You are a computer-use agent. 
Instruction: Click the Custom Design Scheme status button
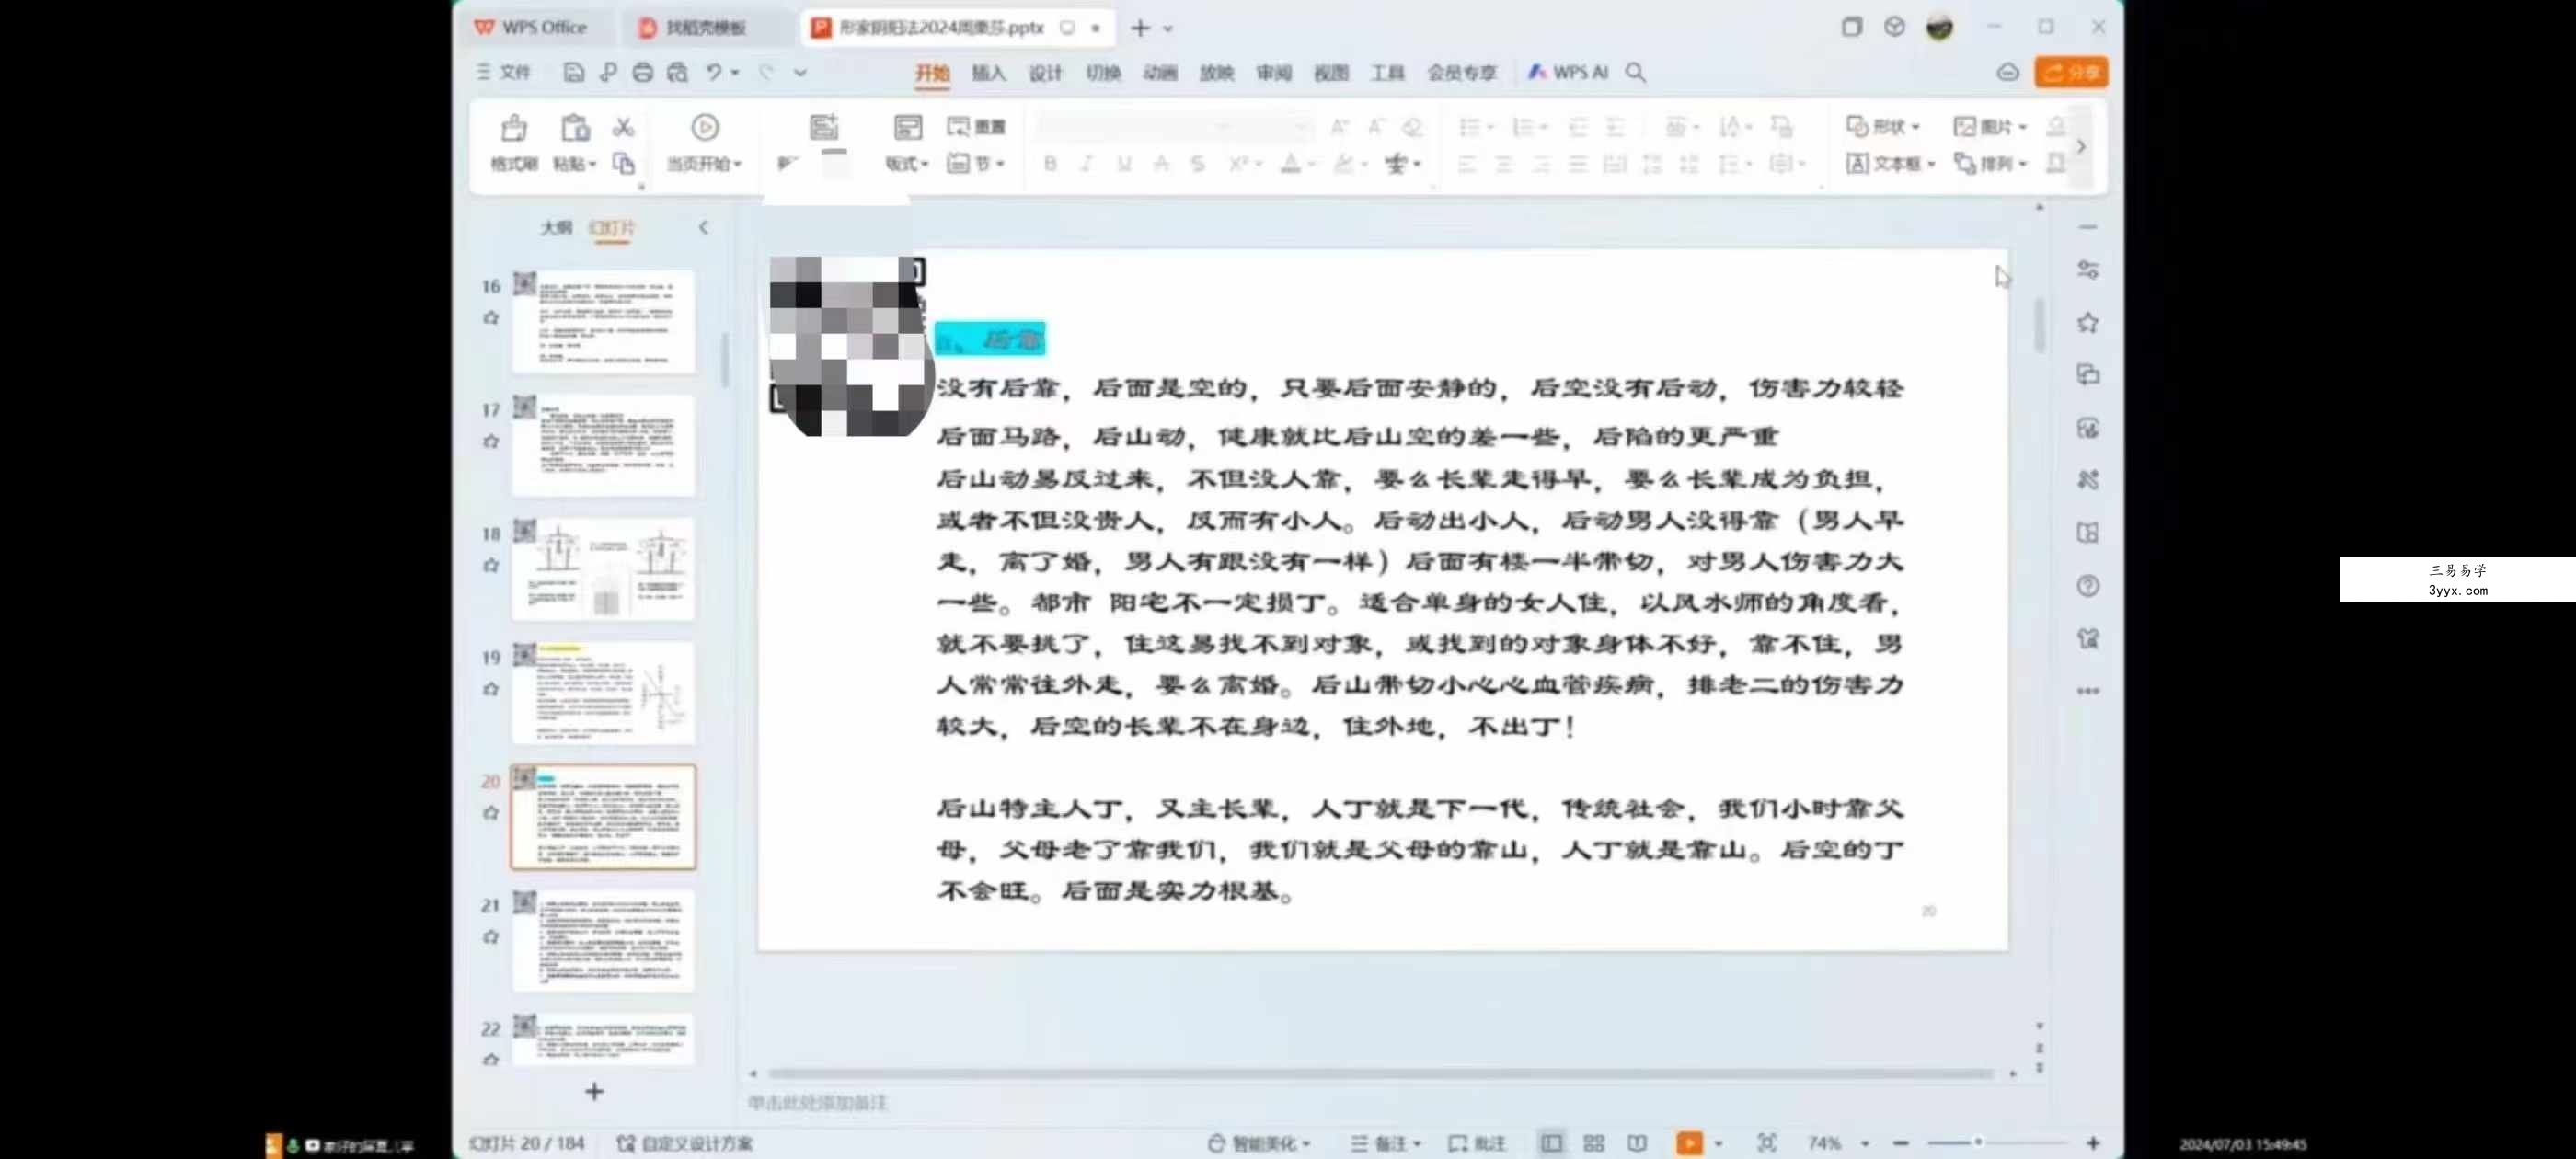[x=685, y=1143]
